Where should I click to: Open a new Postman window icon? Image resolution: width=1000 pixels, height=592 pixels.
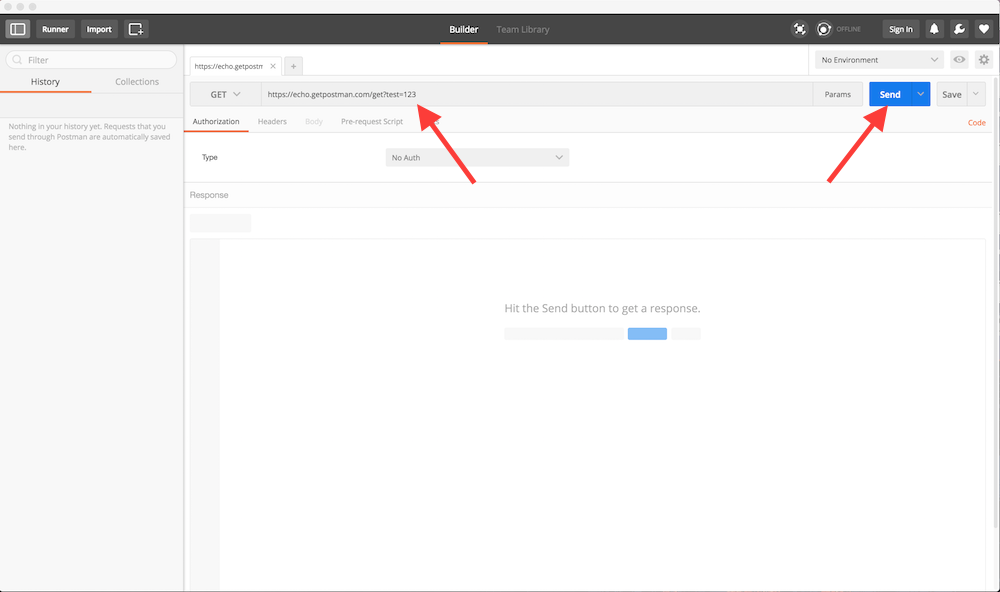(136, 29)
